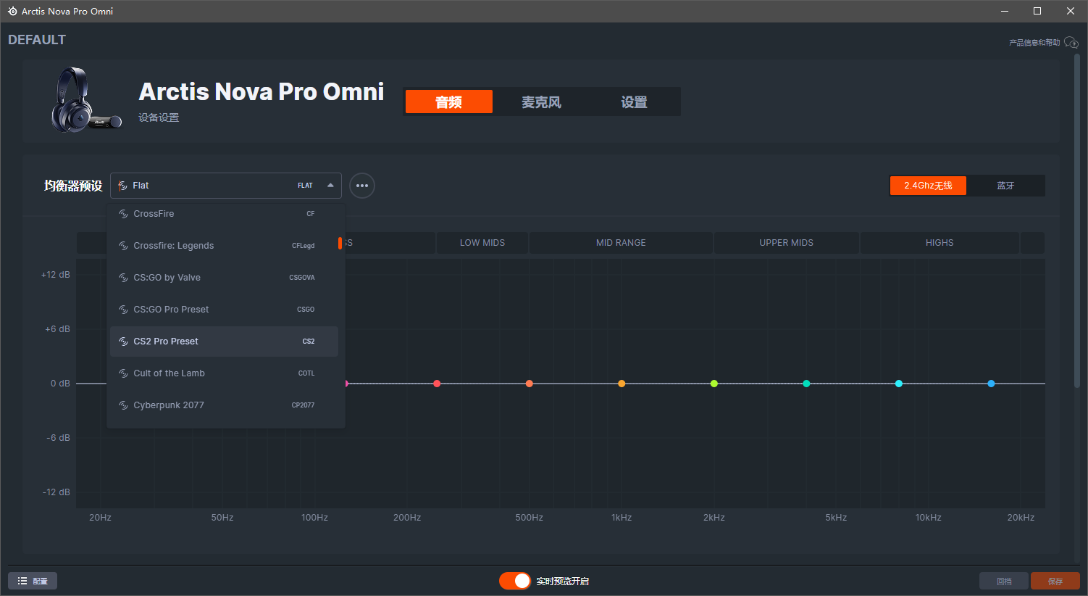Viewport: 1088px width, 596px height.
Task: Click the HIGHS band header
Action: point(940,243)
